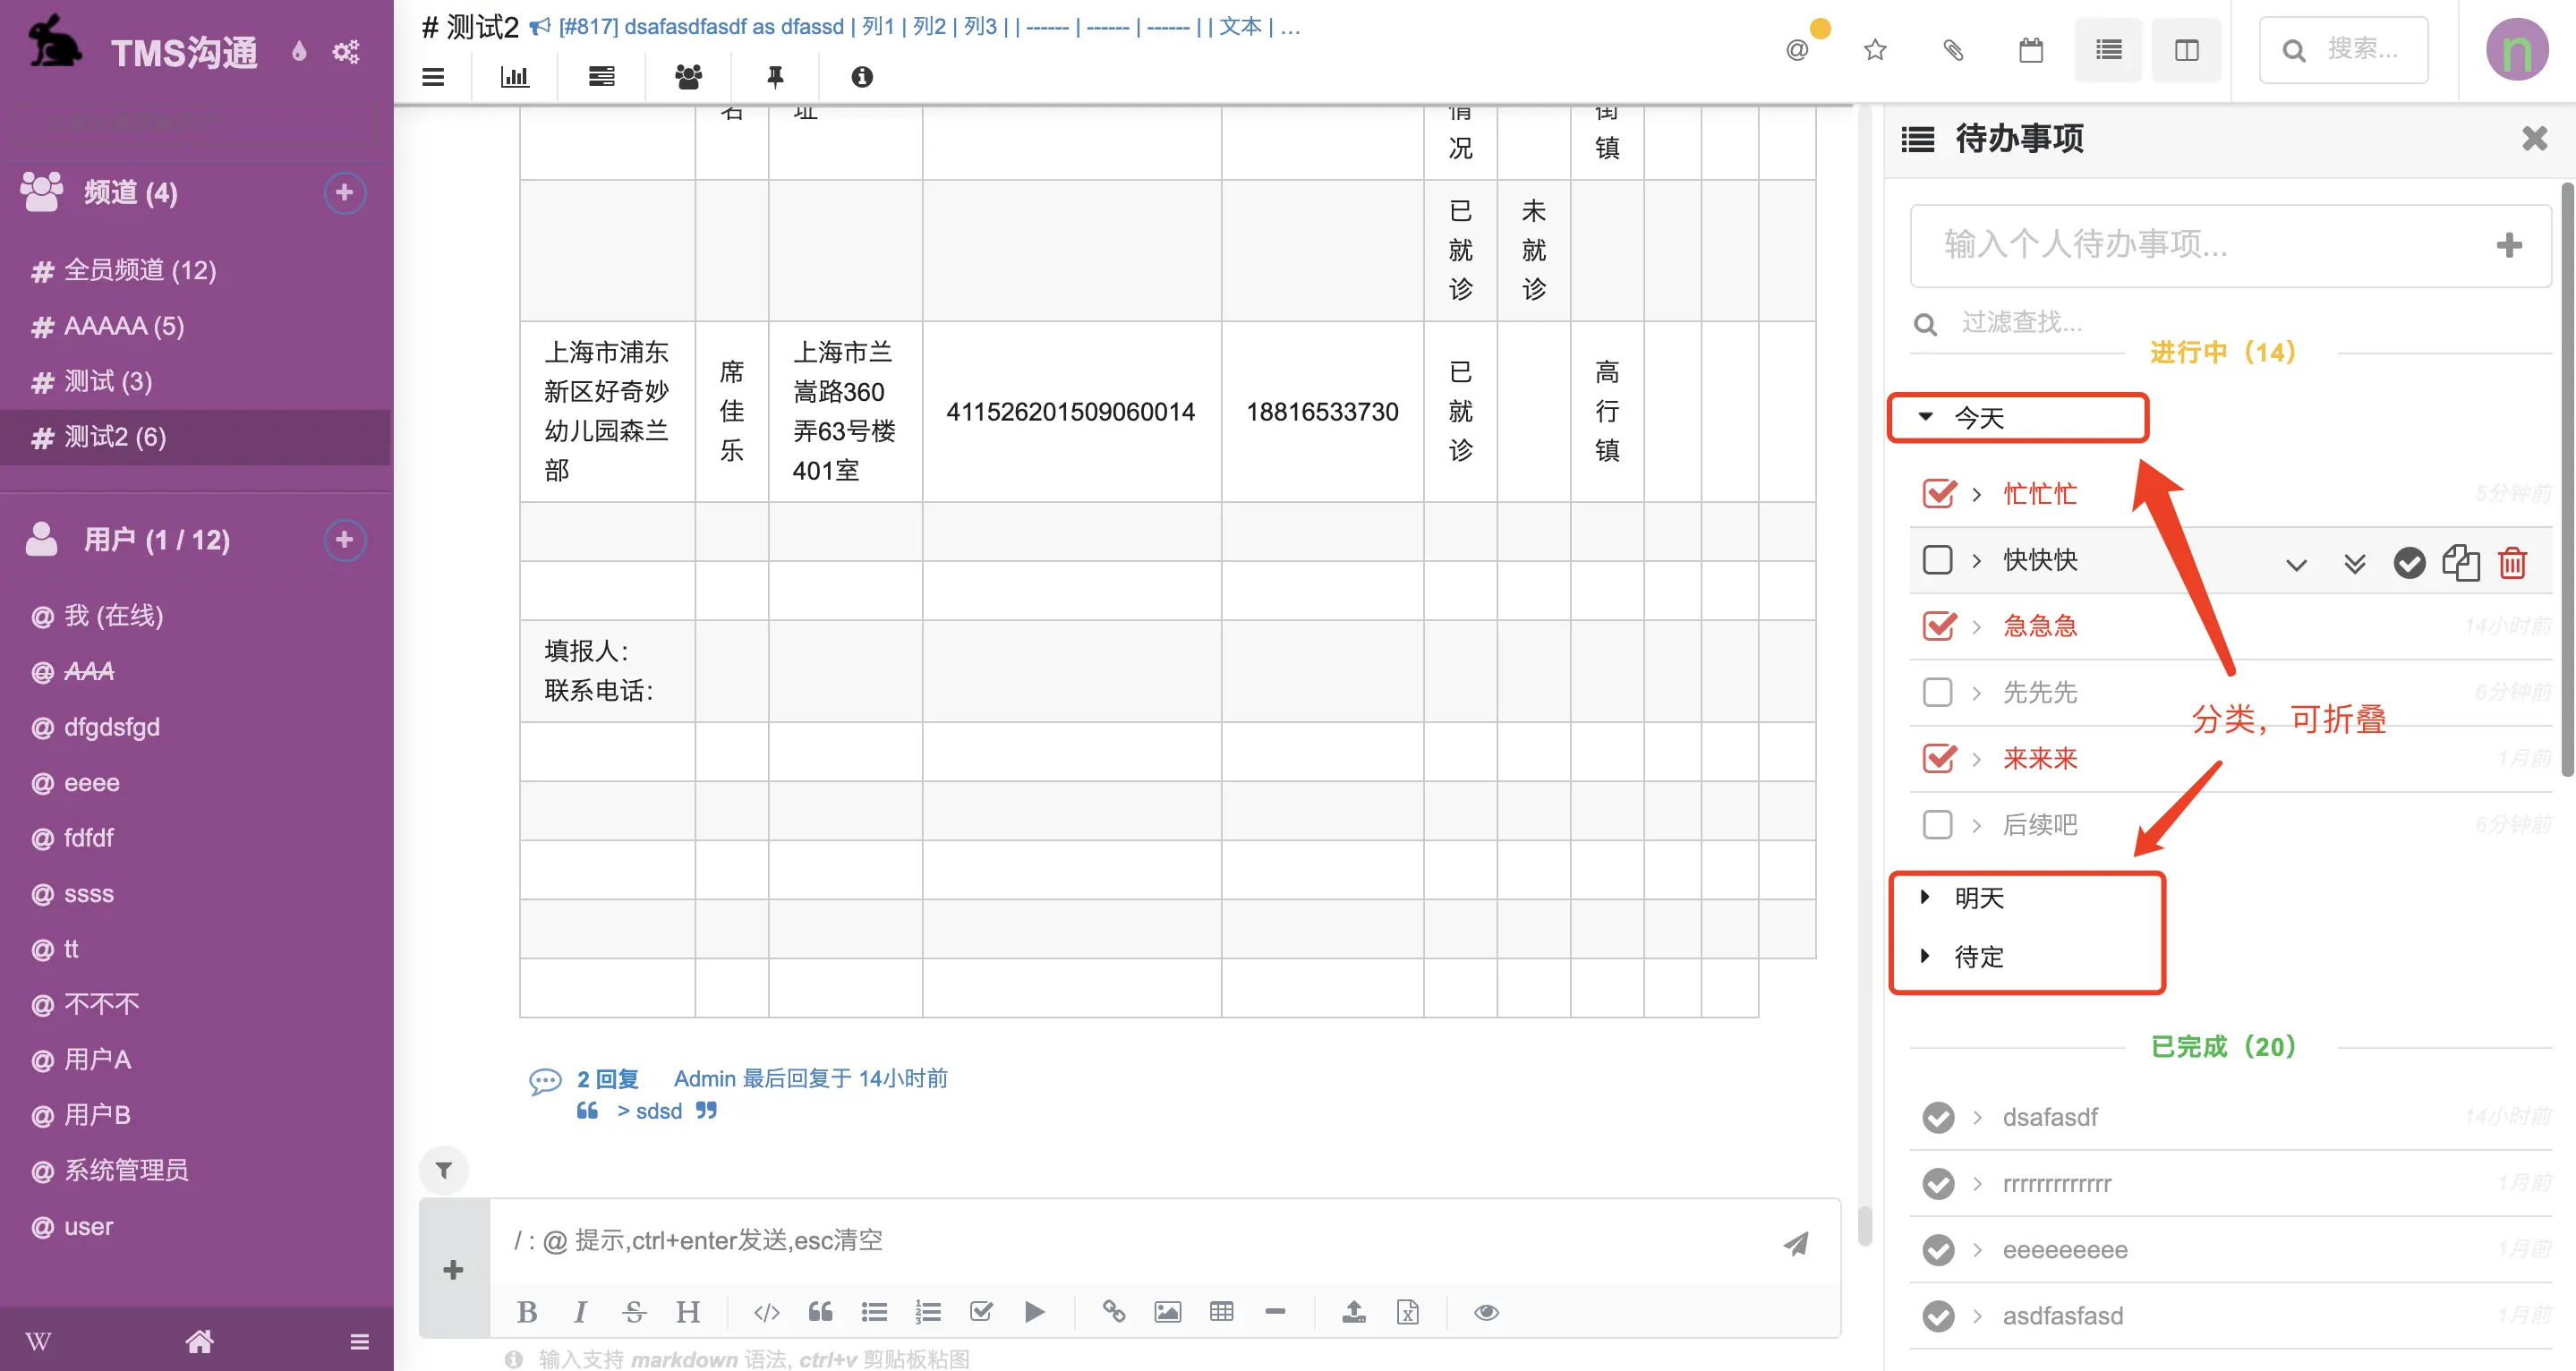
Task: Open TMS settings gears icon
Action: (346, 51)
